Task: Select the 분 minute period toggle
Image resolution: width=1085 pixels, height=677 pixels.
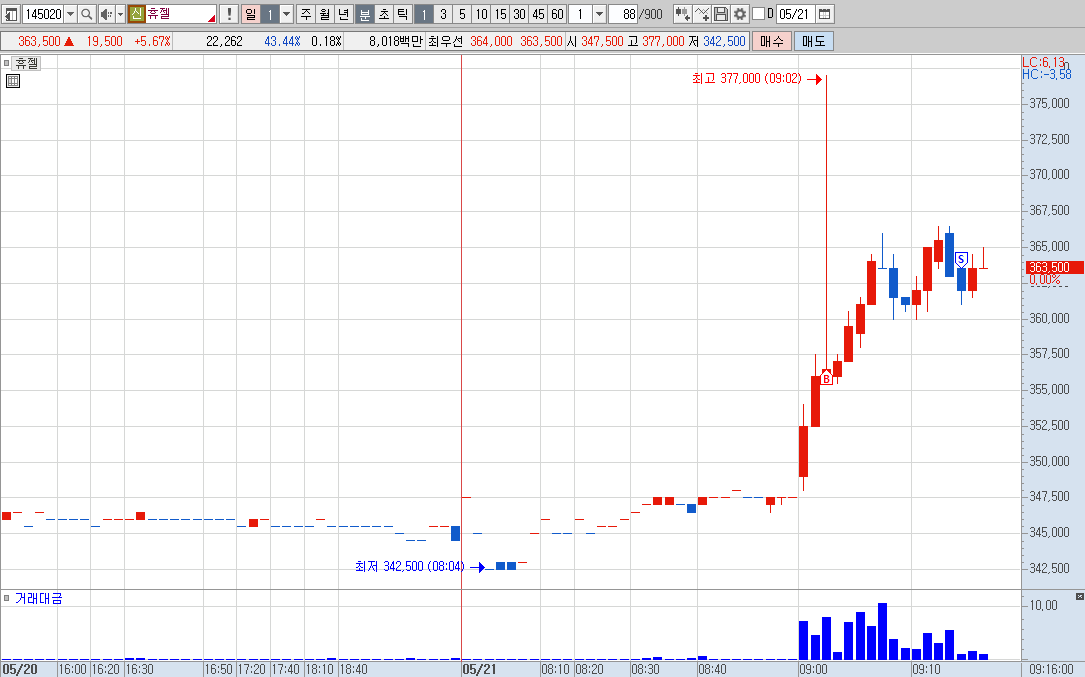Action: click(365, 14)
